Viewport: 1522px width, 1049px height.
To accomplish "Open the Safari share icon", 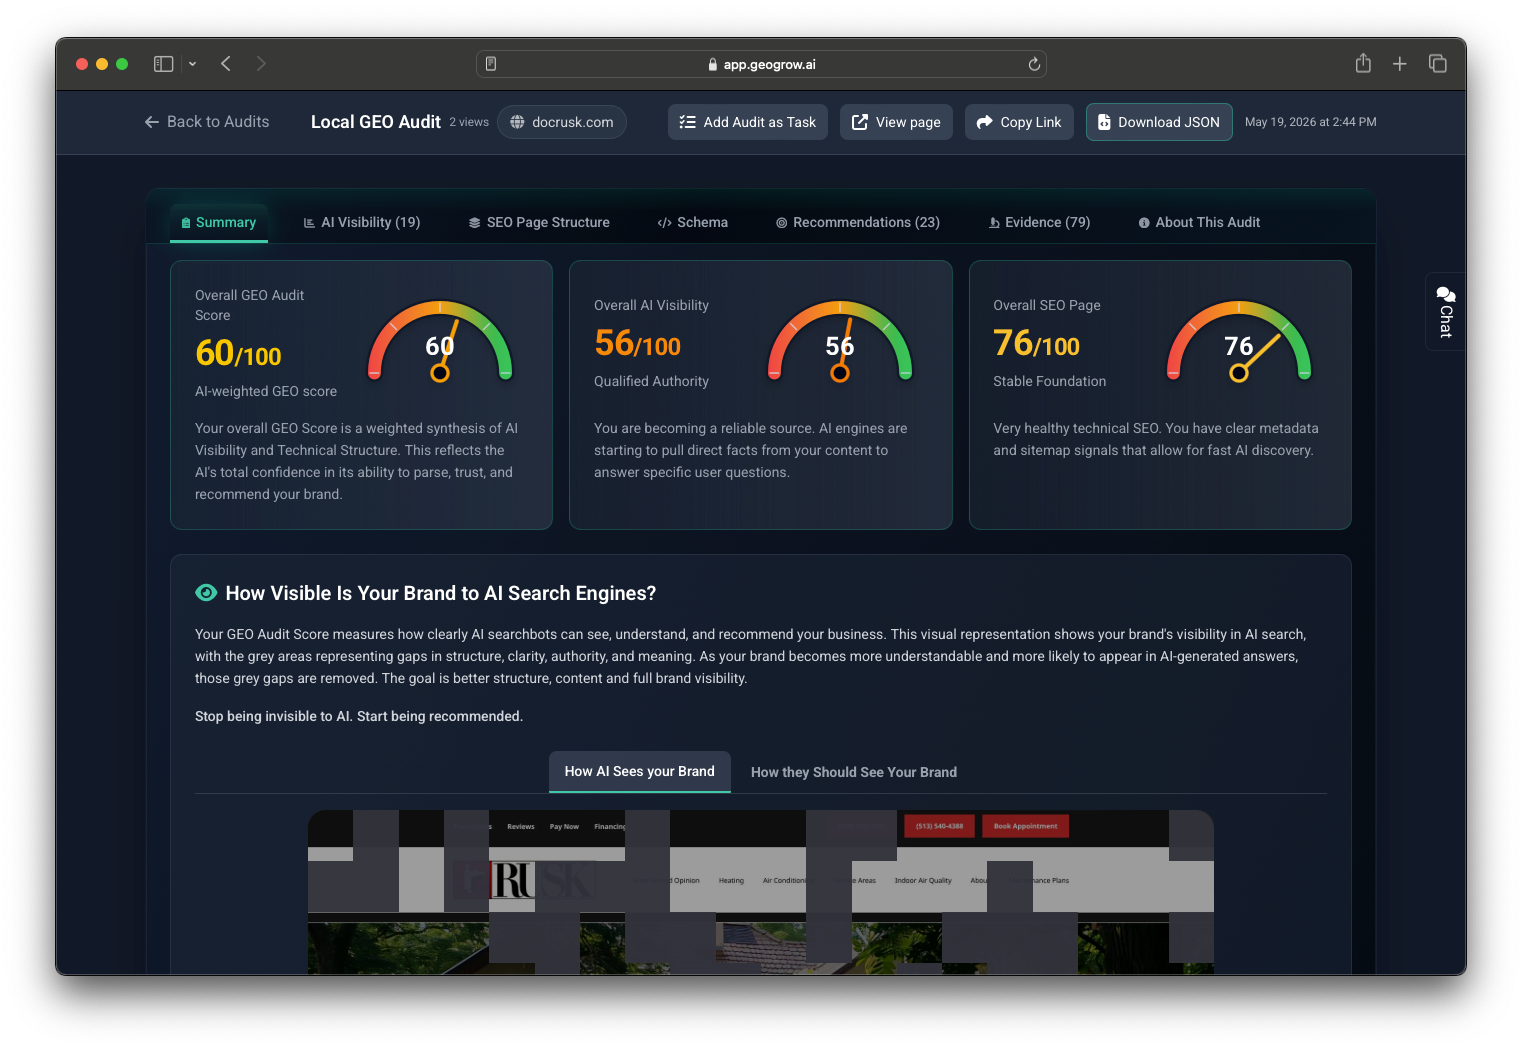I will coord(1363,63).
